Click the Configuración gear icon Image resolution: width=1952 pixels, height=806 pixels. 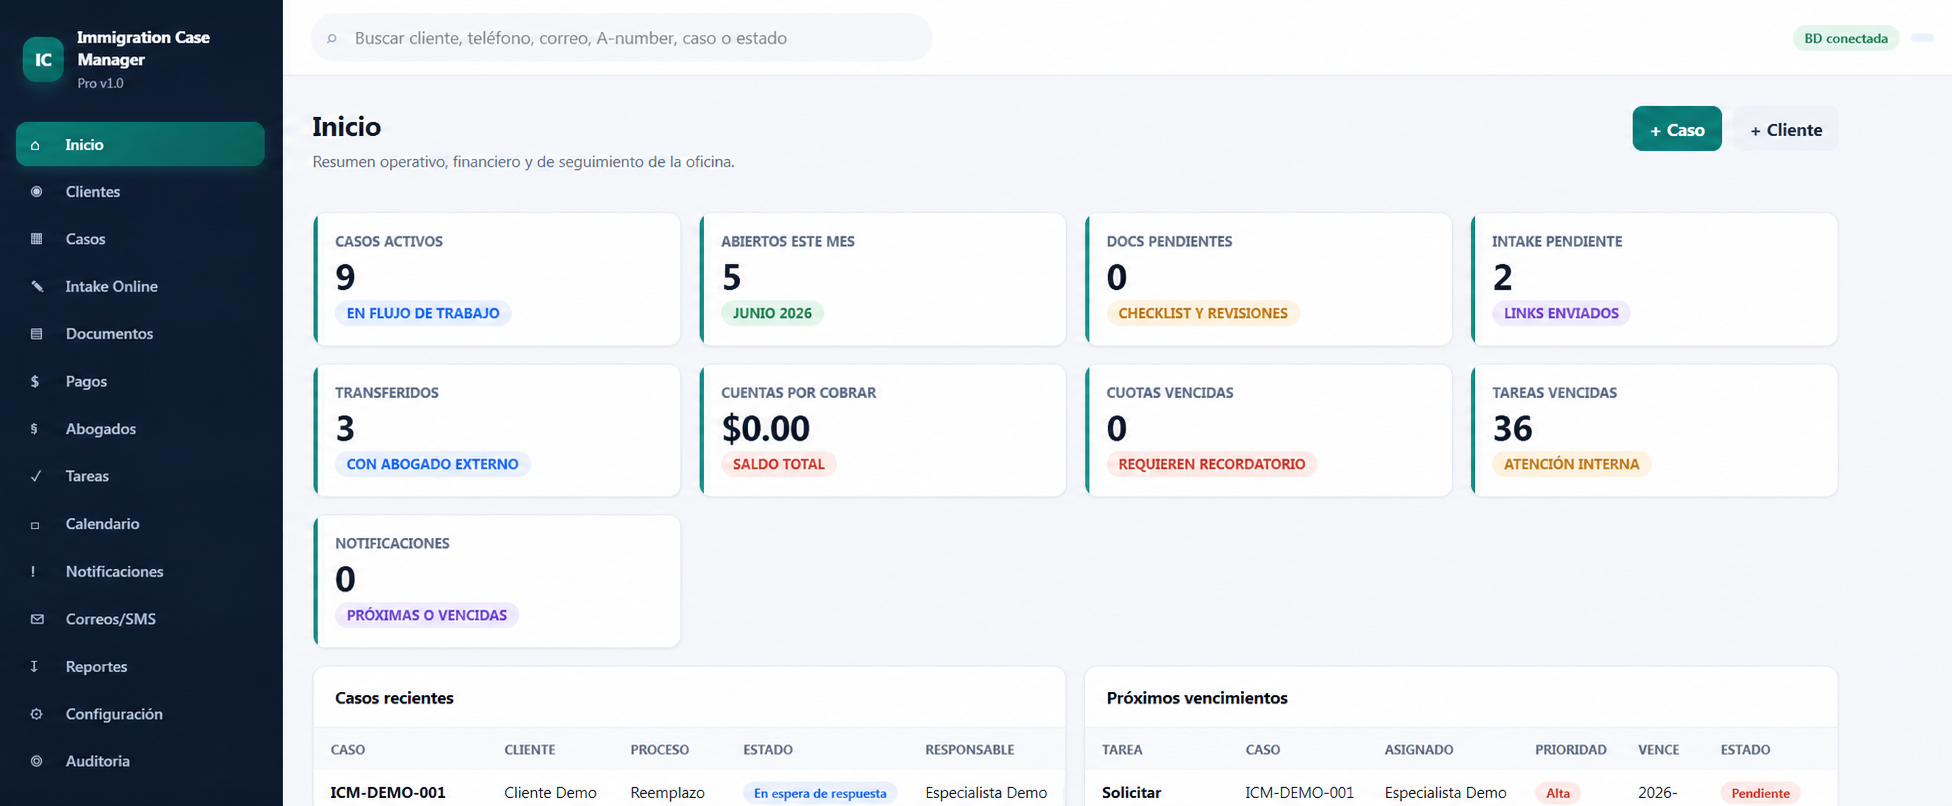[36, 714]
